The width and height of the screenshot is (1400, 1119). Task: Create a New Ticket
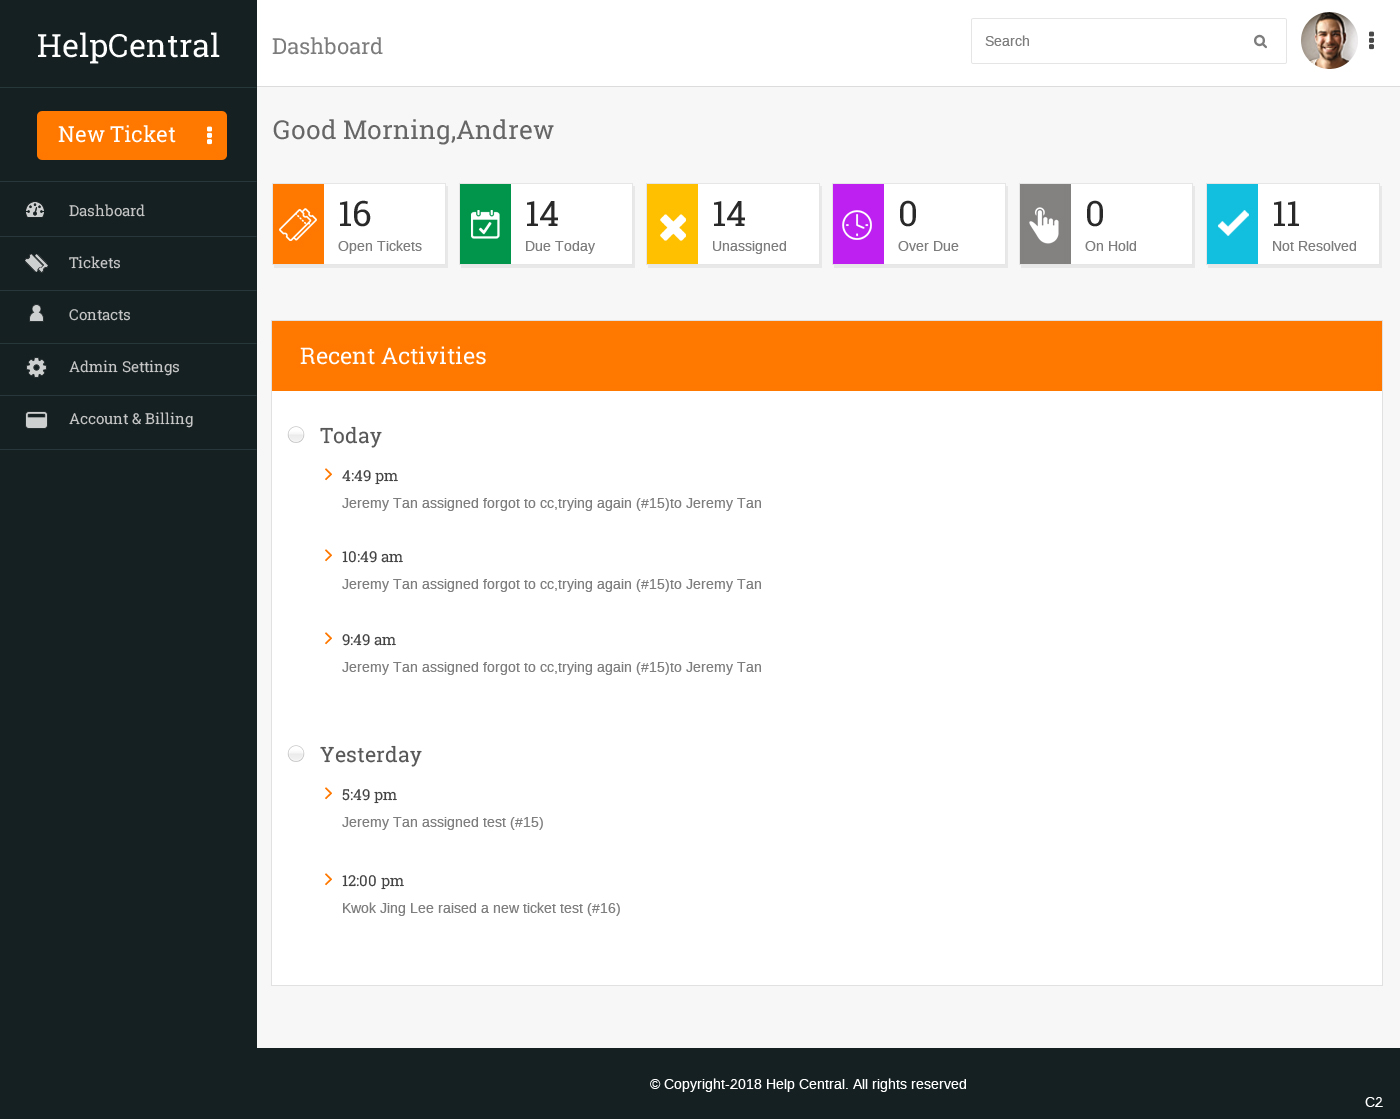117,135
